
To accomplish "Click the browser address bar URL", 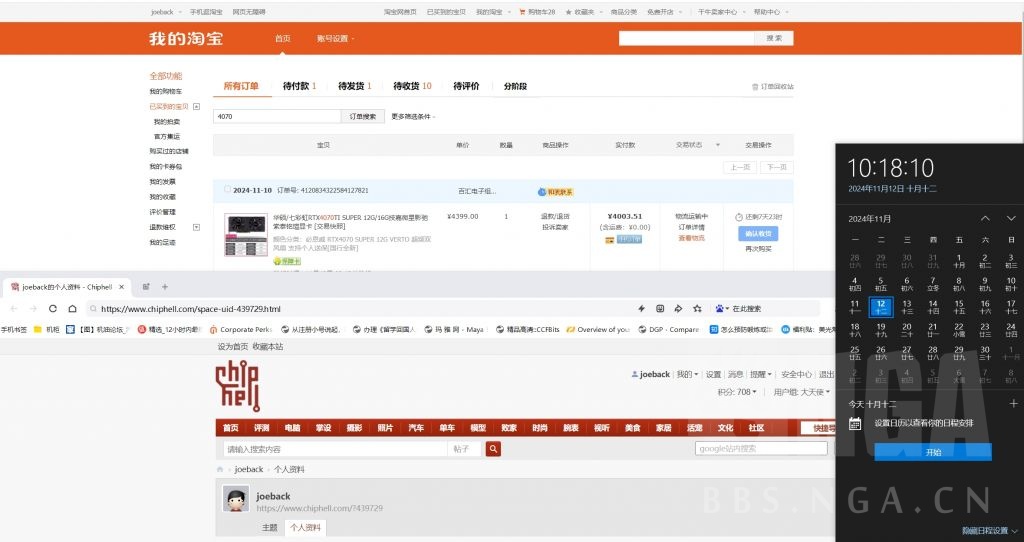I will (x=190, y=309).
